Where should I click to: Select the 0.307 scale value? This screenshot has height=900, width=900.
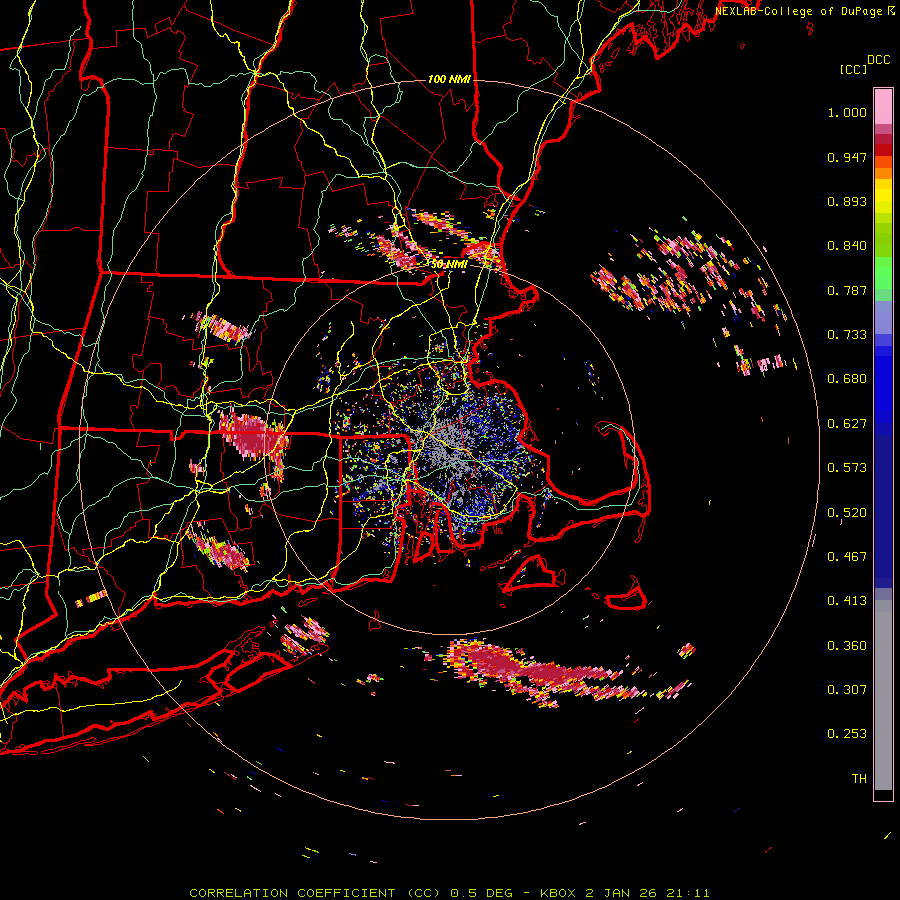847,690
